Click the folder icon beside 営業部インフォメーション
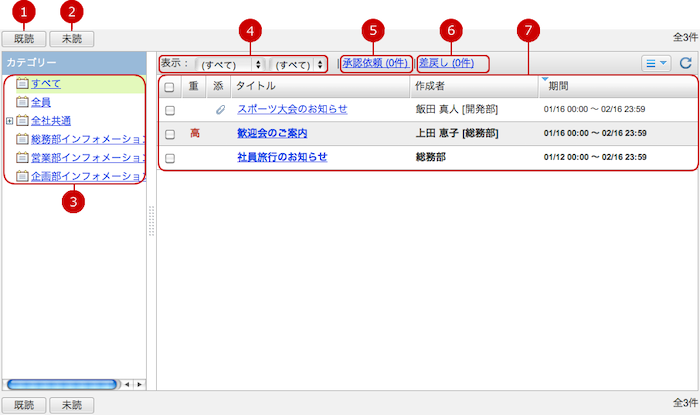Viewport: 700px width, 415px height. 22,157
